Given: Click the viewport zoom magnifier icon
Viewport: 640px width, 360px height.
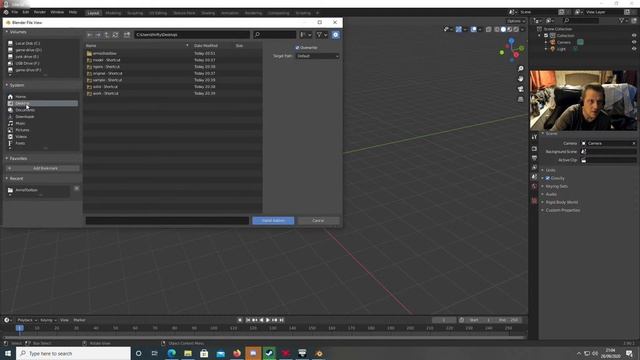Looking at the screenshot, I should click(x=520, y=69).
